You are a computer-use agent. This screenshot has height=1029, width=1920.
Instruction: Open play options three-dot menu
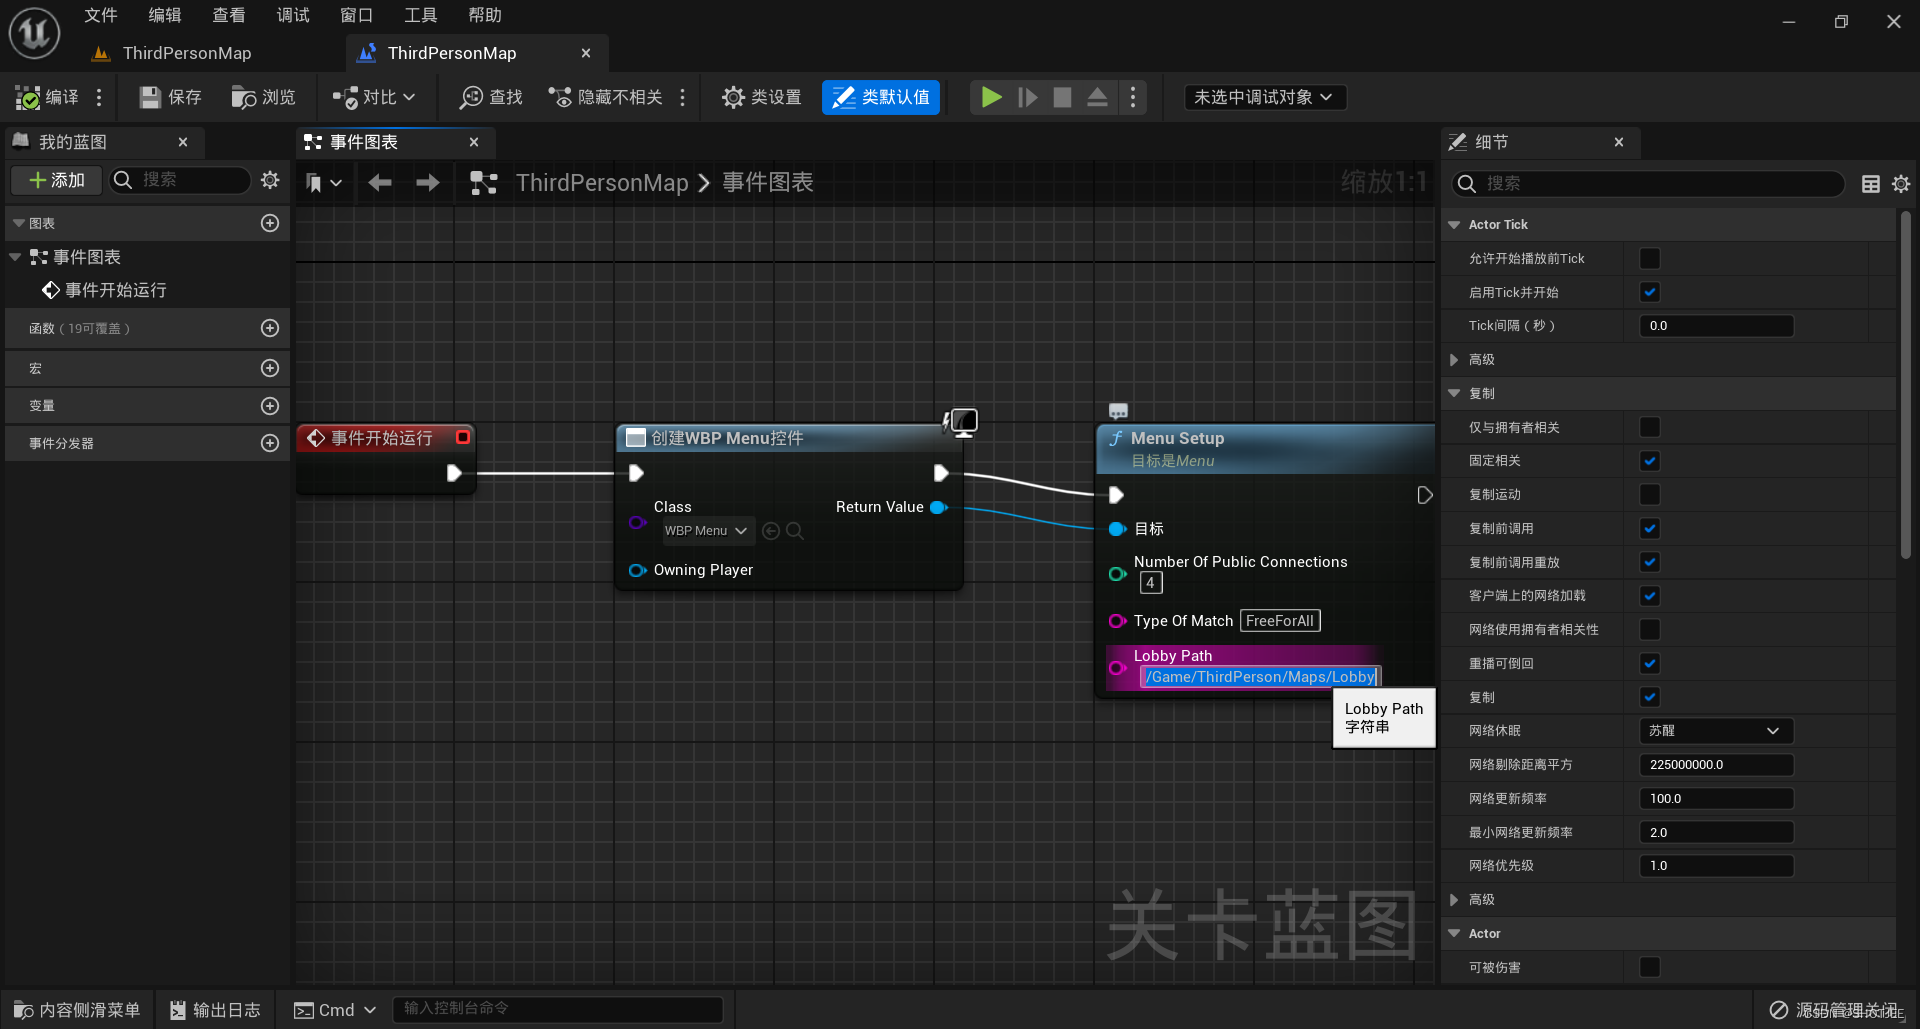tap(1132, 97)
